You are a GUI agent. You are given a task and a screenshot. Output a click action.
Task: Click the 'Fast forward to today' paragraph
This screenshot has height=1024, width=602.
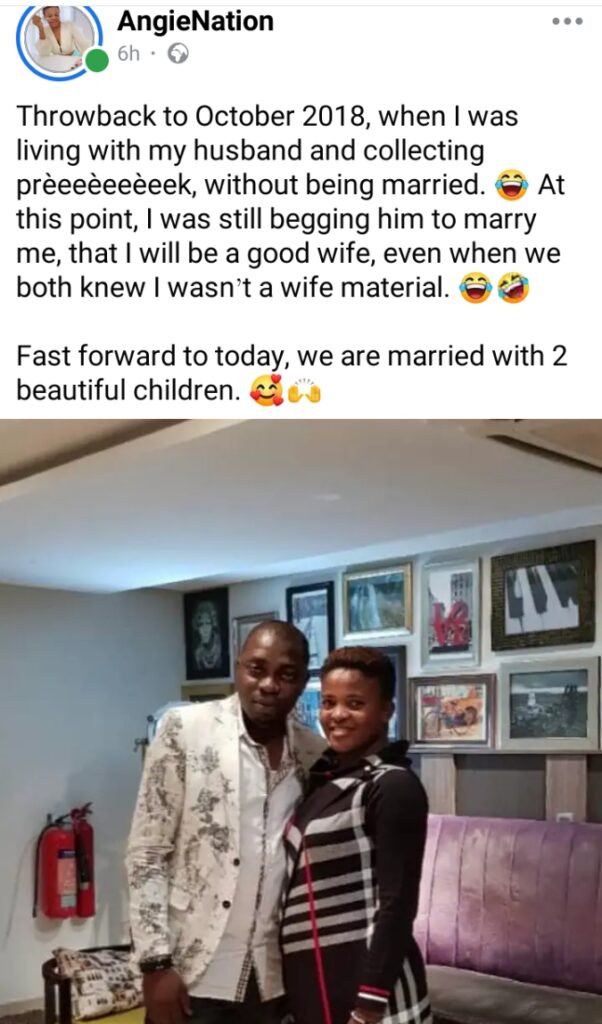click(x=291, y=374)
